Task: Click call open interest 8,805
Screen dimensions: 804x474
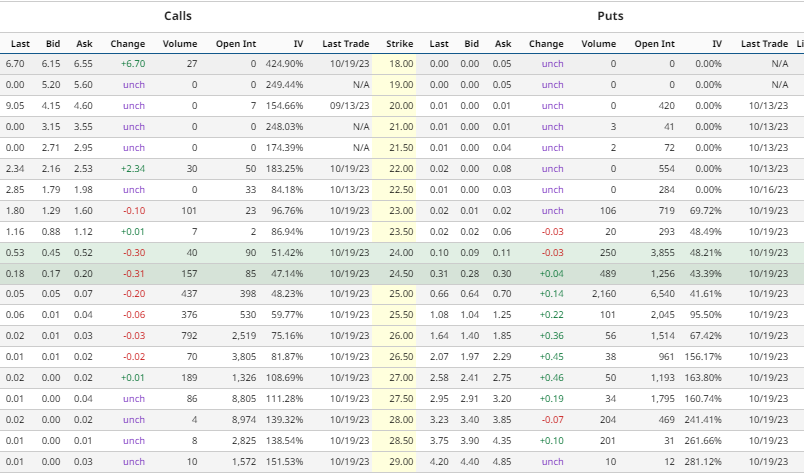Action: click(244, 399)
